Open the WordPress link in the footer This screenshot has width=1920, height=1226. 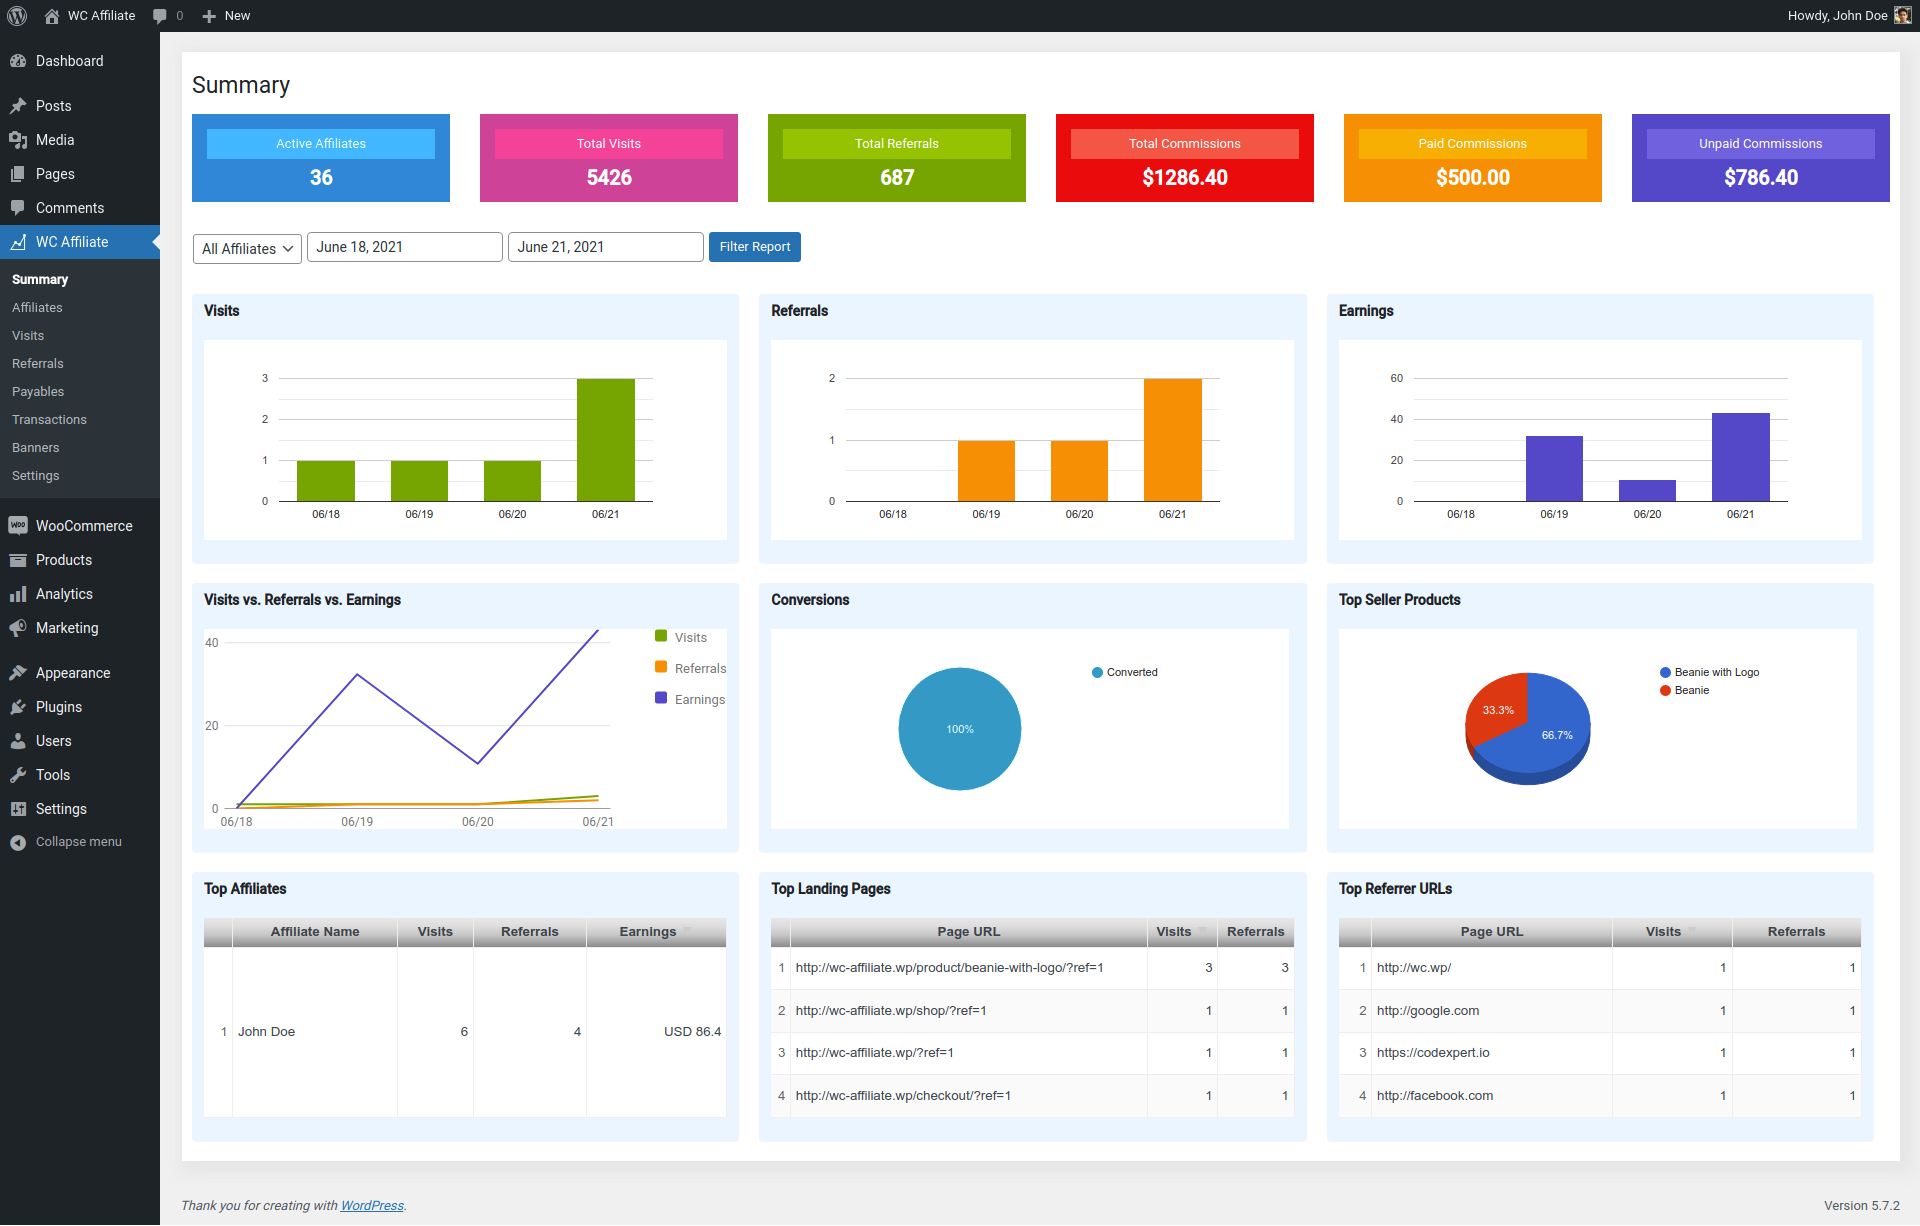click(371, 1205)
